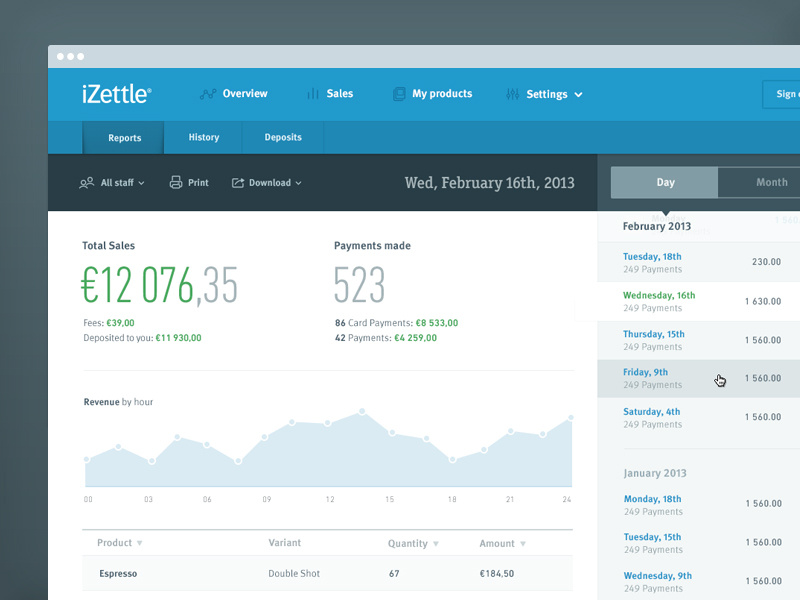Click the Deposited to you €11 930,00 value

click(x=179, y=338)
